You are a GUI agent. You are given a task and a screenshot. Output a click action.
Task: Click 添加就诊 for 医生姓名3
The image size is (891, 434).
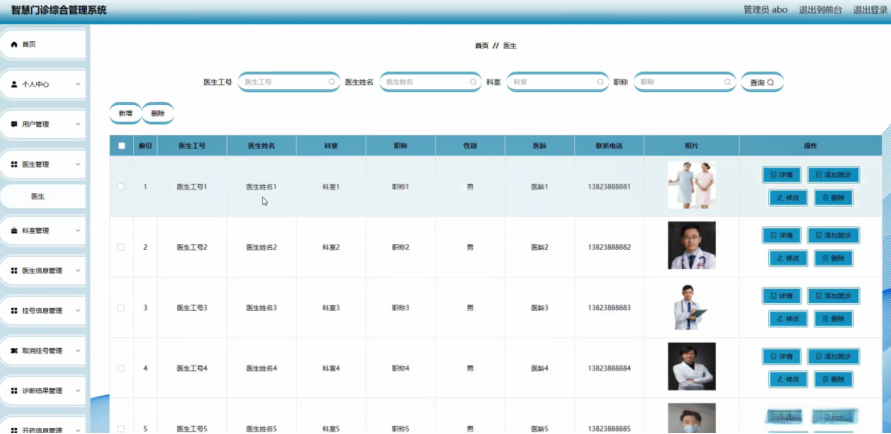(x=833, y=295)
